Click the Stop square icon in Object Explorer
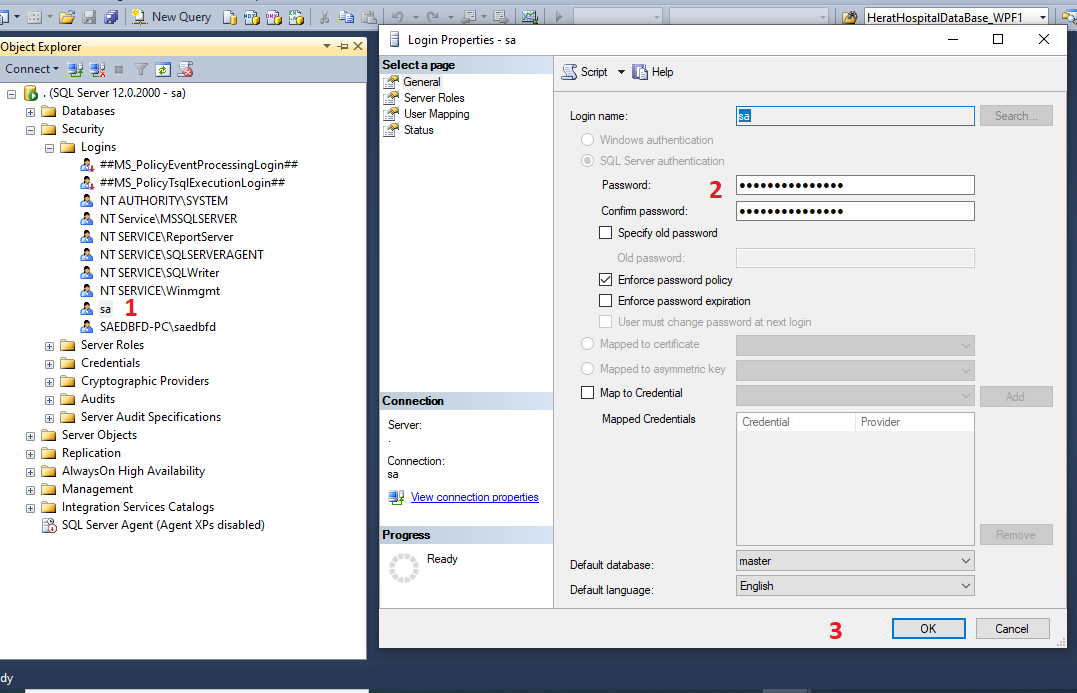This screenshot has width=1077, height=693. pos(119,69)
